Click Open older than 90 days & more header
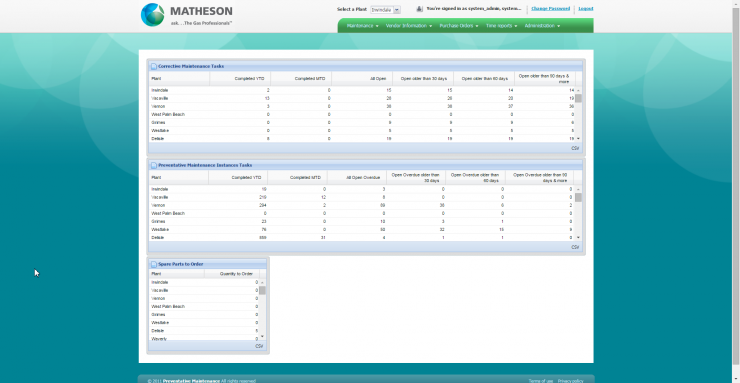Image resolution: width=740 pixels, height=383 pixels. point(545,79)
